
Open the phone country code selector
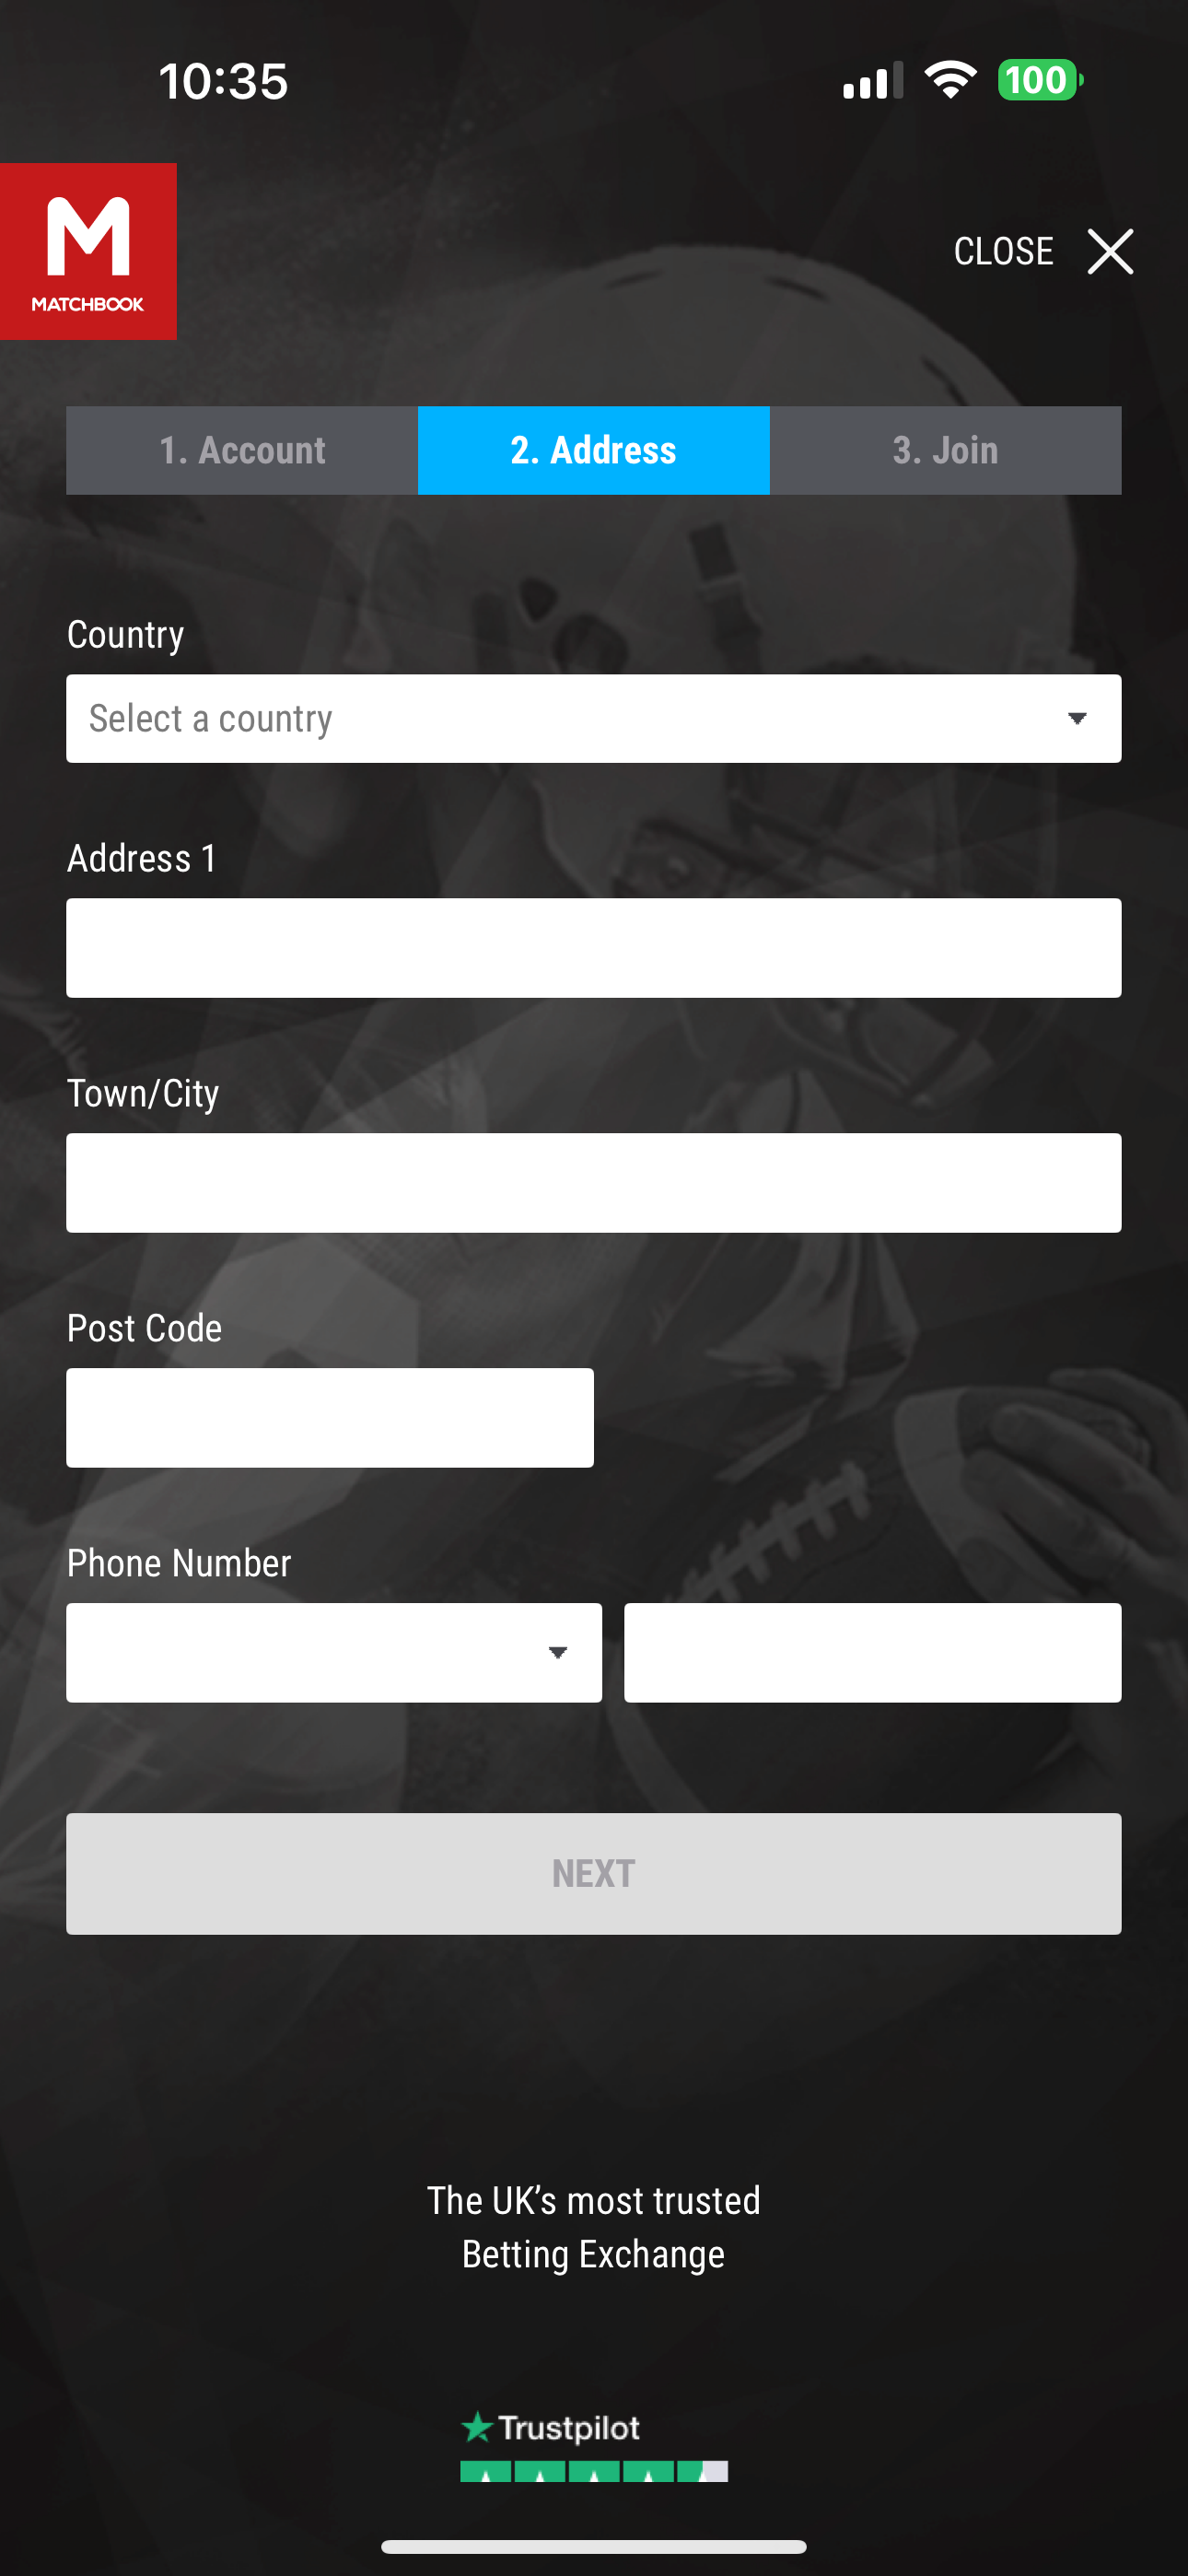[x=334, y=1652]
